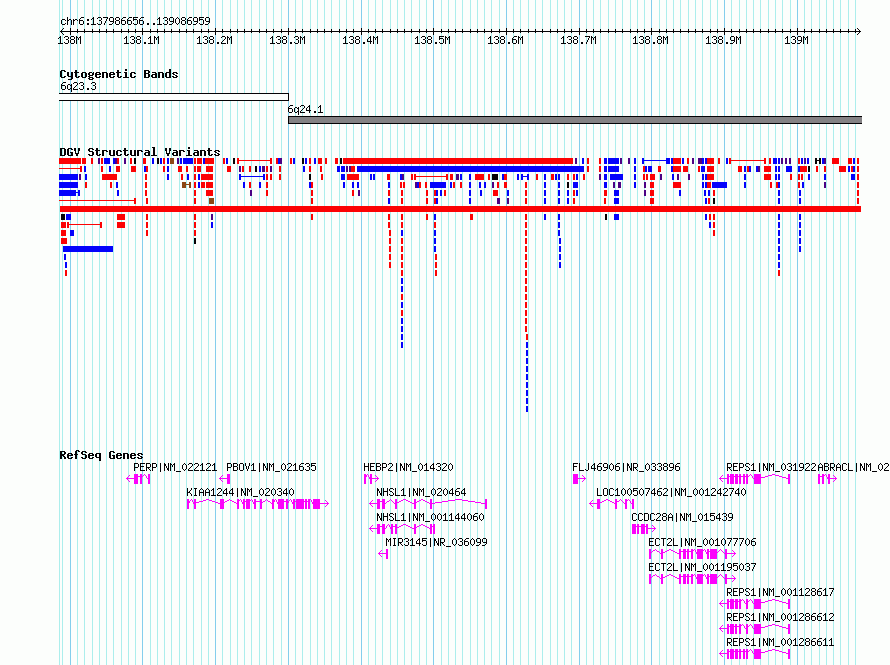Click the 138.6M ruler tick label
This screenshot has height=665, width=890.
tap(505, 40)
